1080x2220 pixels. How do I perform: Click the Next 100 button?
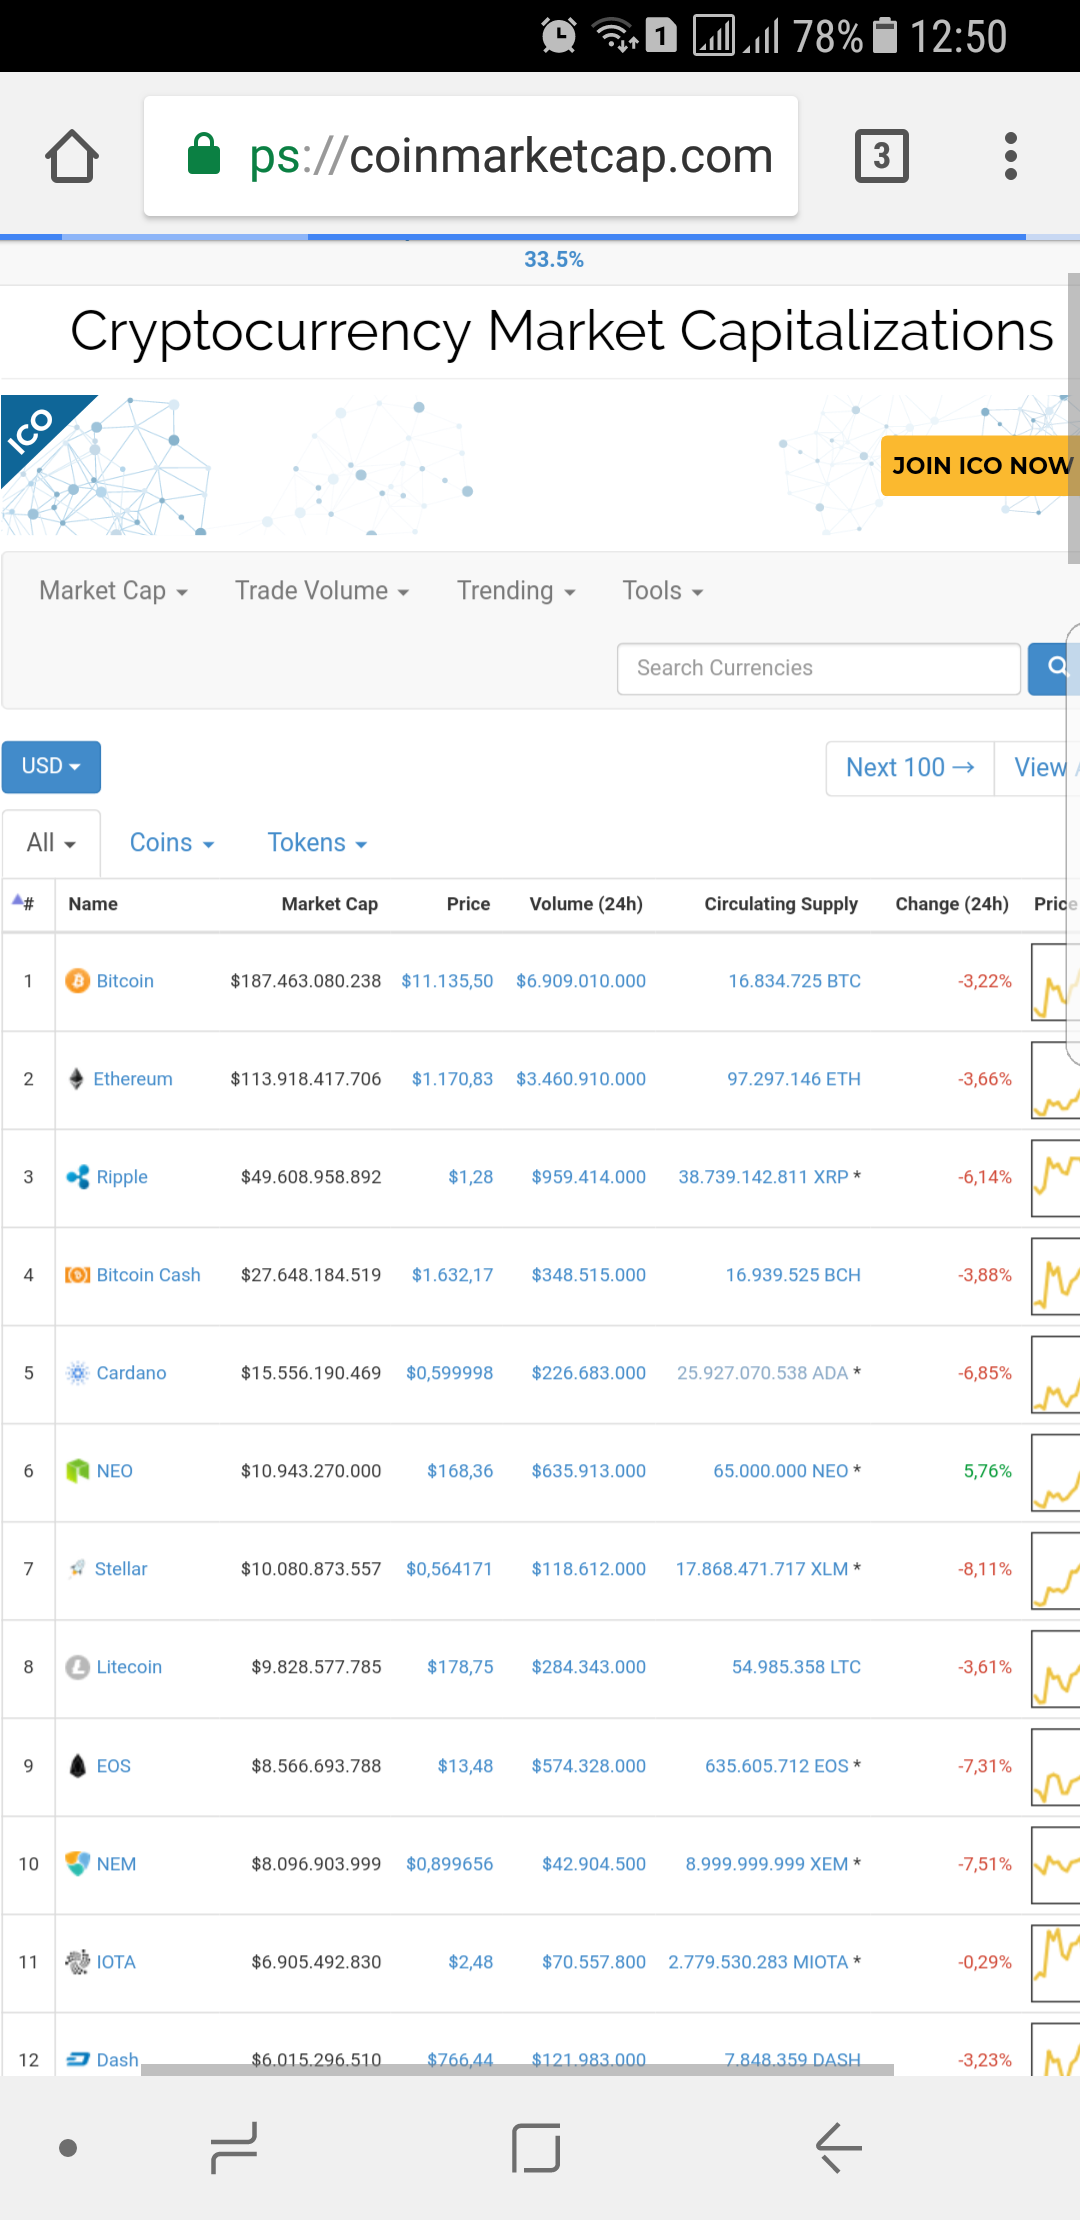pos(910,768)
